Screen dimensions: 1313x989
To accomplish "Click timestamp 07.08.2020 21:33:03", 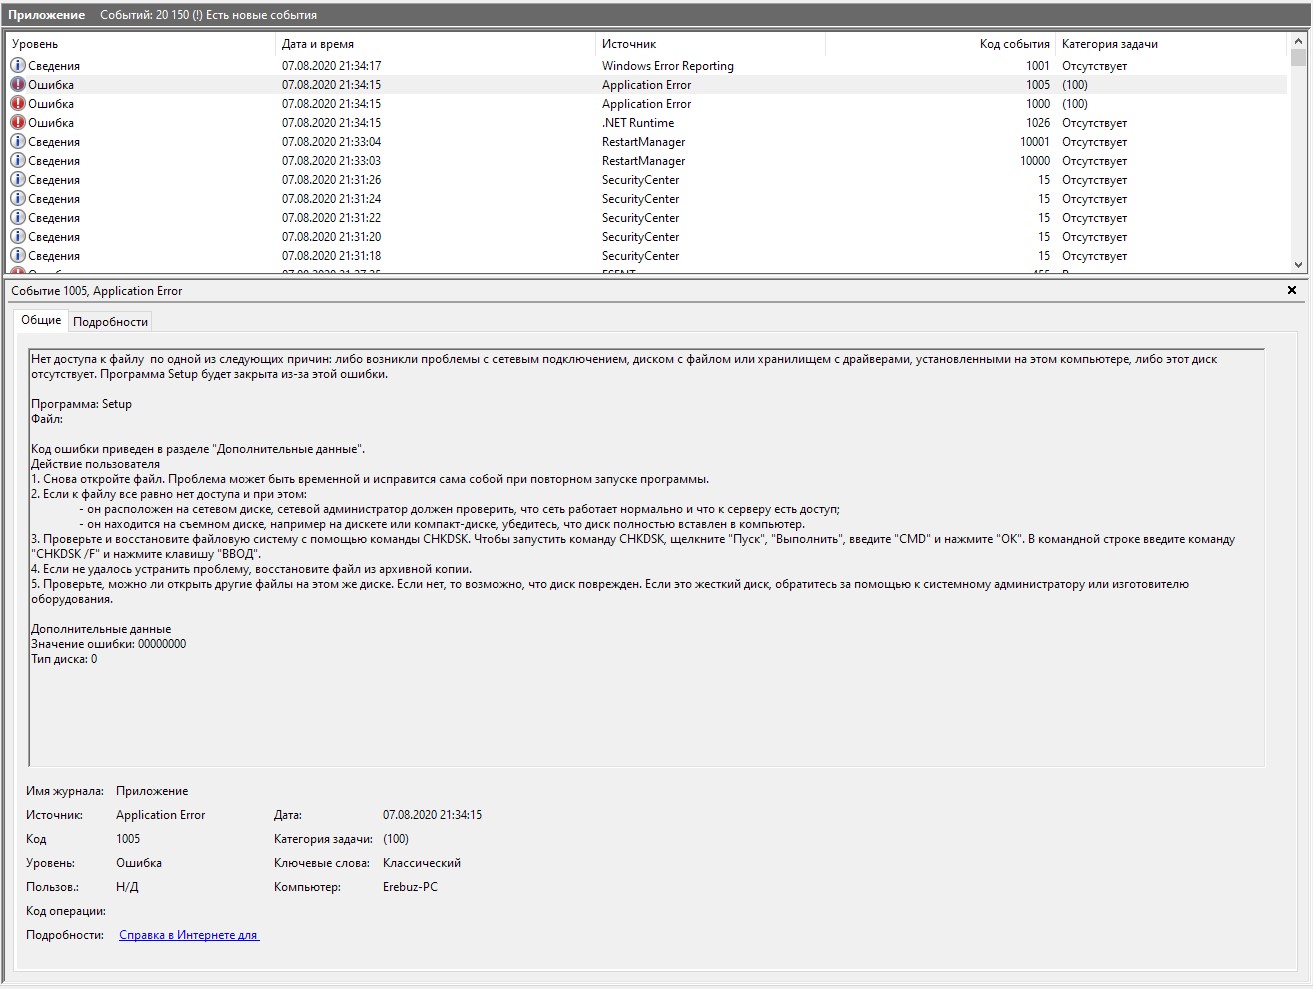I will point(331,161).
